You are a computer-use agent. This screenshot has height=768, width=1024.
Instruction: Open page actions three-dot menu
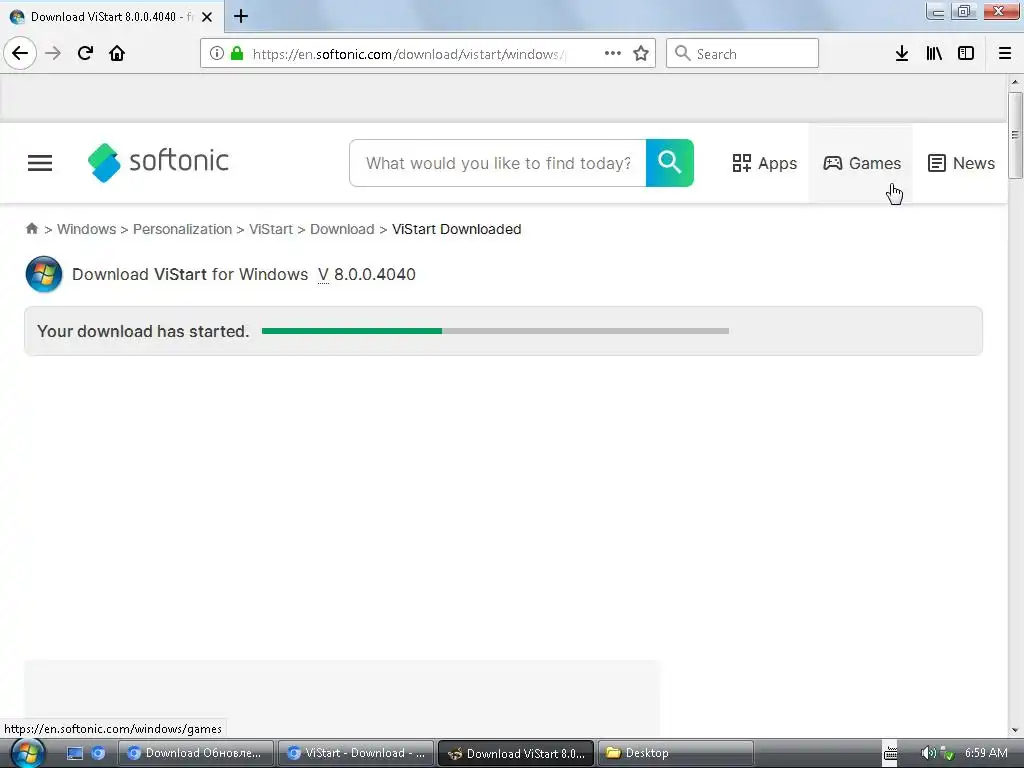tap(613, 54)
